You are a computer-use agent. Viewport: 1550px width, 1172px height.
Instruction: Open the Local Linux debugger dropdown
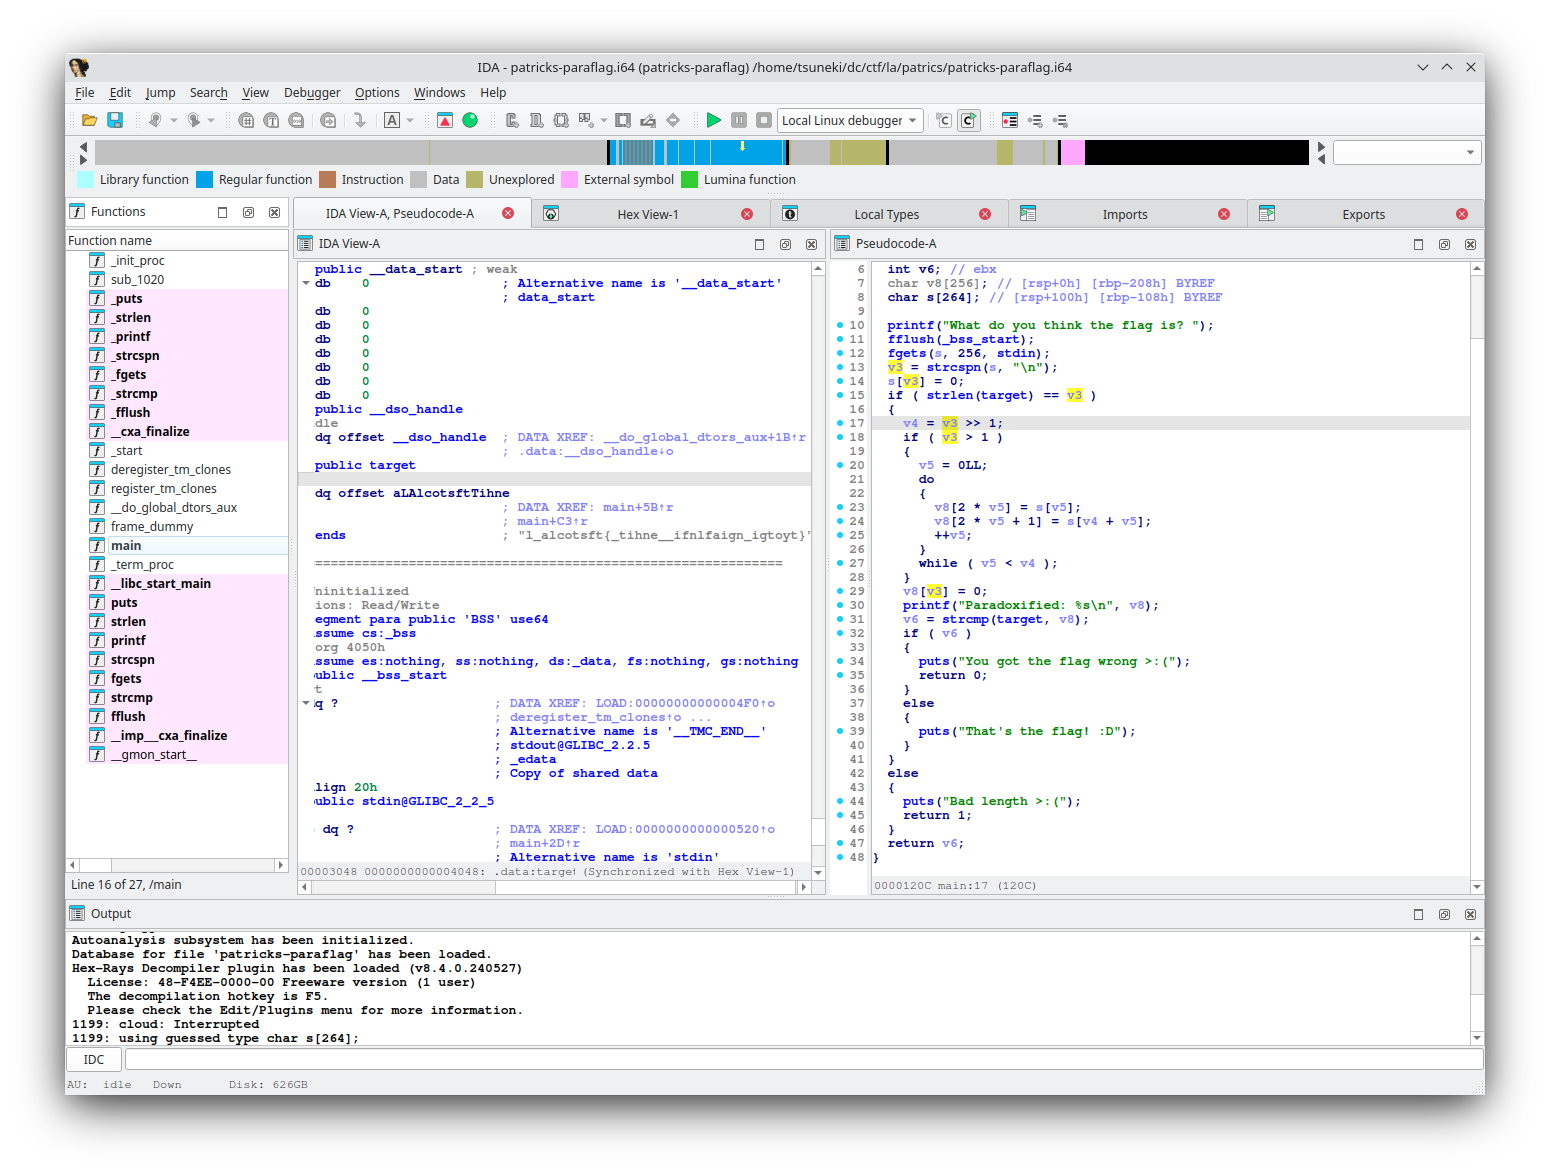[849, 120]
